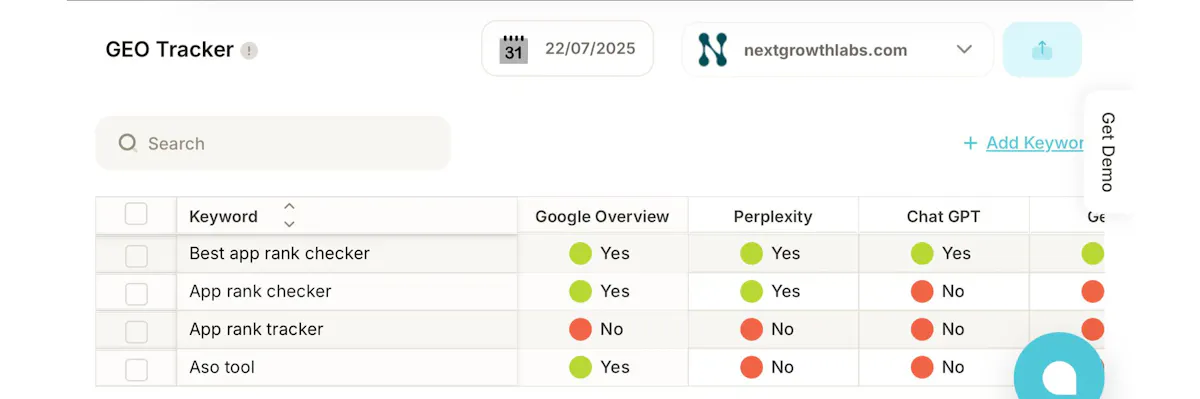Click Perplexity Yes for Best app rank checker
Image resolution: width=1200 pixels, height=399 pixels.
pos(770,253)
